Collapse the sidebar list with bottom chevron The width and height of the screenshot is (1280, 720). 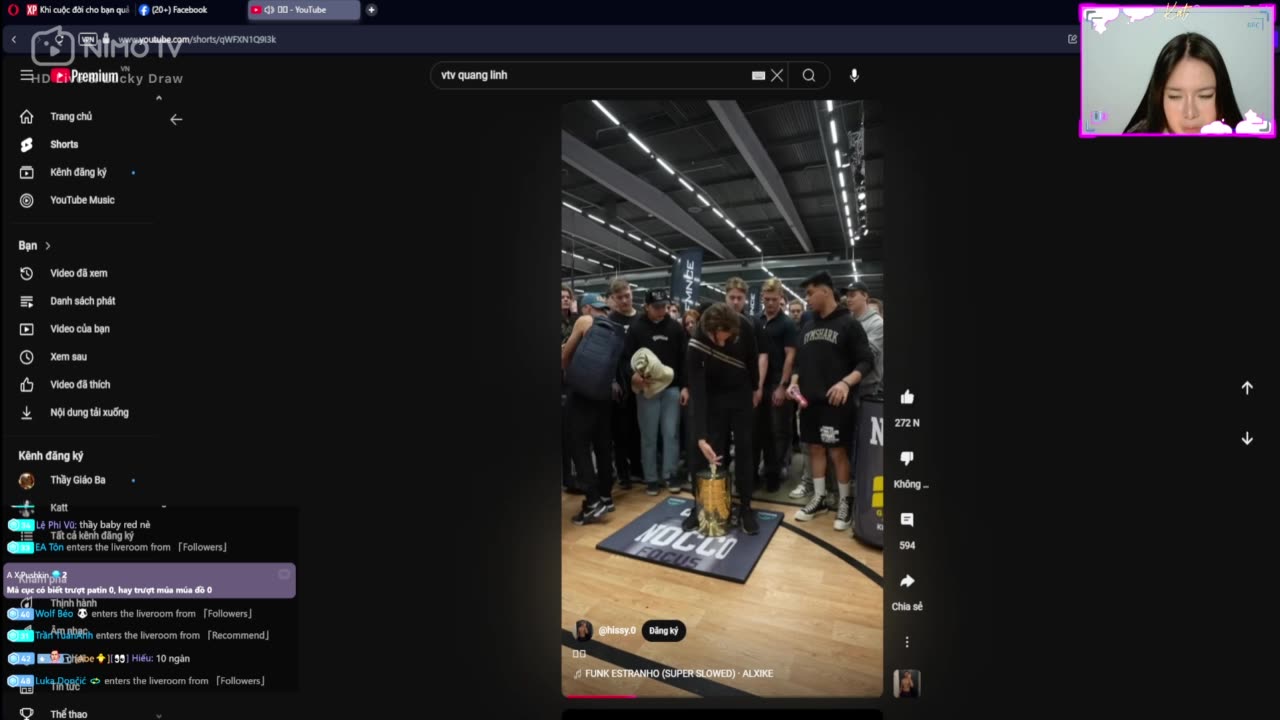158,715
